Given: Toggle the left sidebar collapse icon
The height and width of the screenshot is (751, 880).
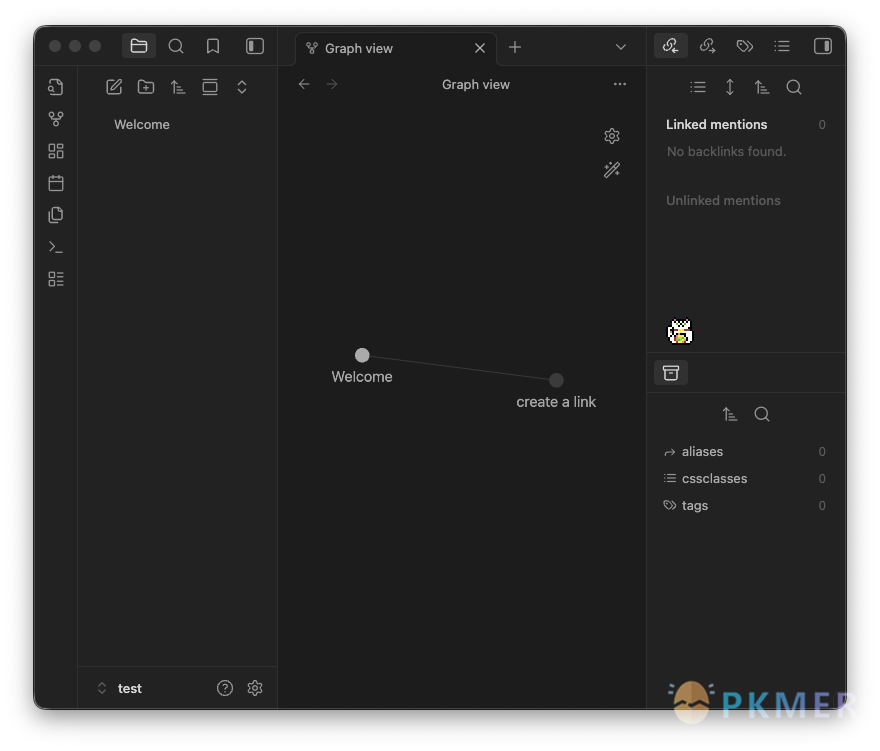Looking at the screenshot, I should click(x=255, y=45).
